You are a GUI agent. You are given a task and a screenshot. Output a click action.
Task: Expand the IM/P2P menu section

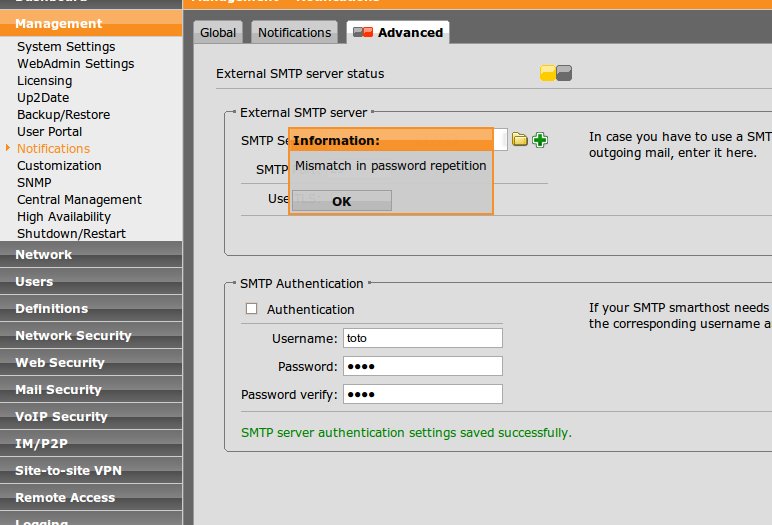pos(91,444)
